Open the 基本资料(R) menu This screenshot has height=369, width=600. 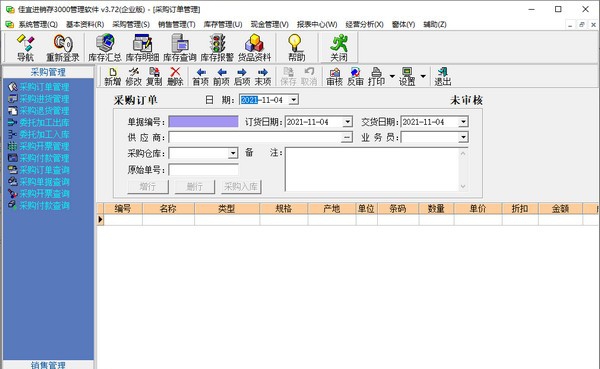(x=85, y=24)
